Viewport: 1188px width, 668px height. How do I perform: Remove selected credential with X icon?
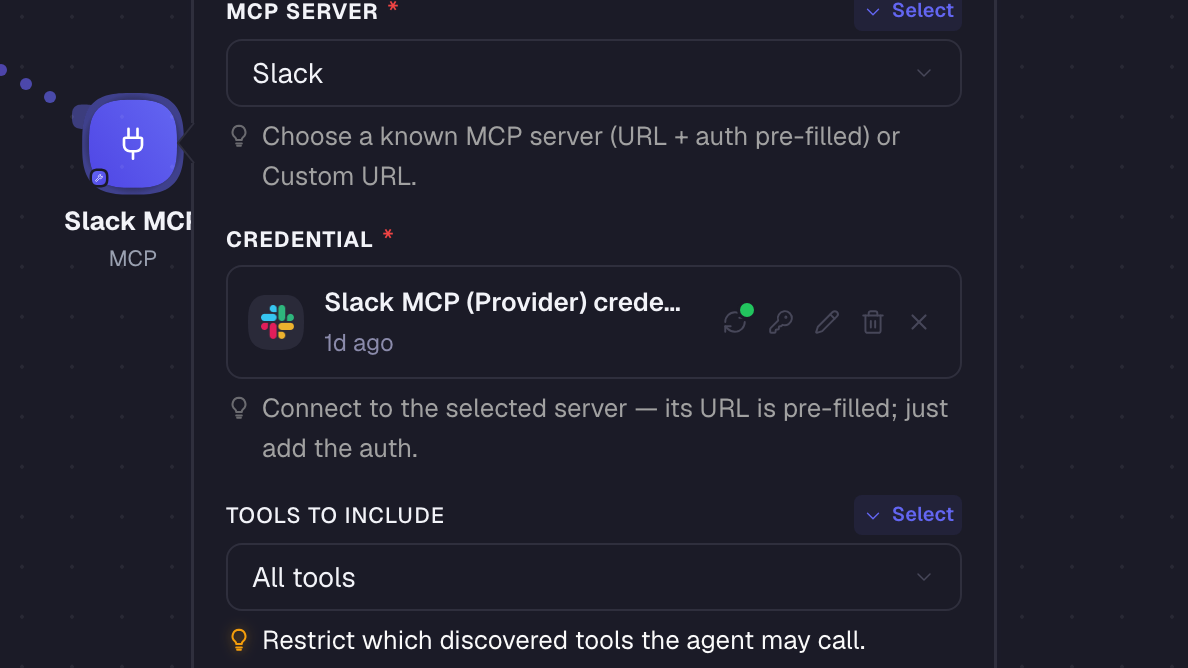point(919,323)
